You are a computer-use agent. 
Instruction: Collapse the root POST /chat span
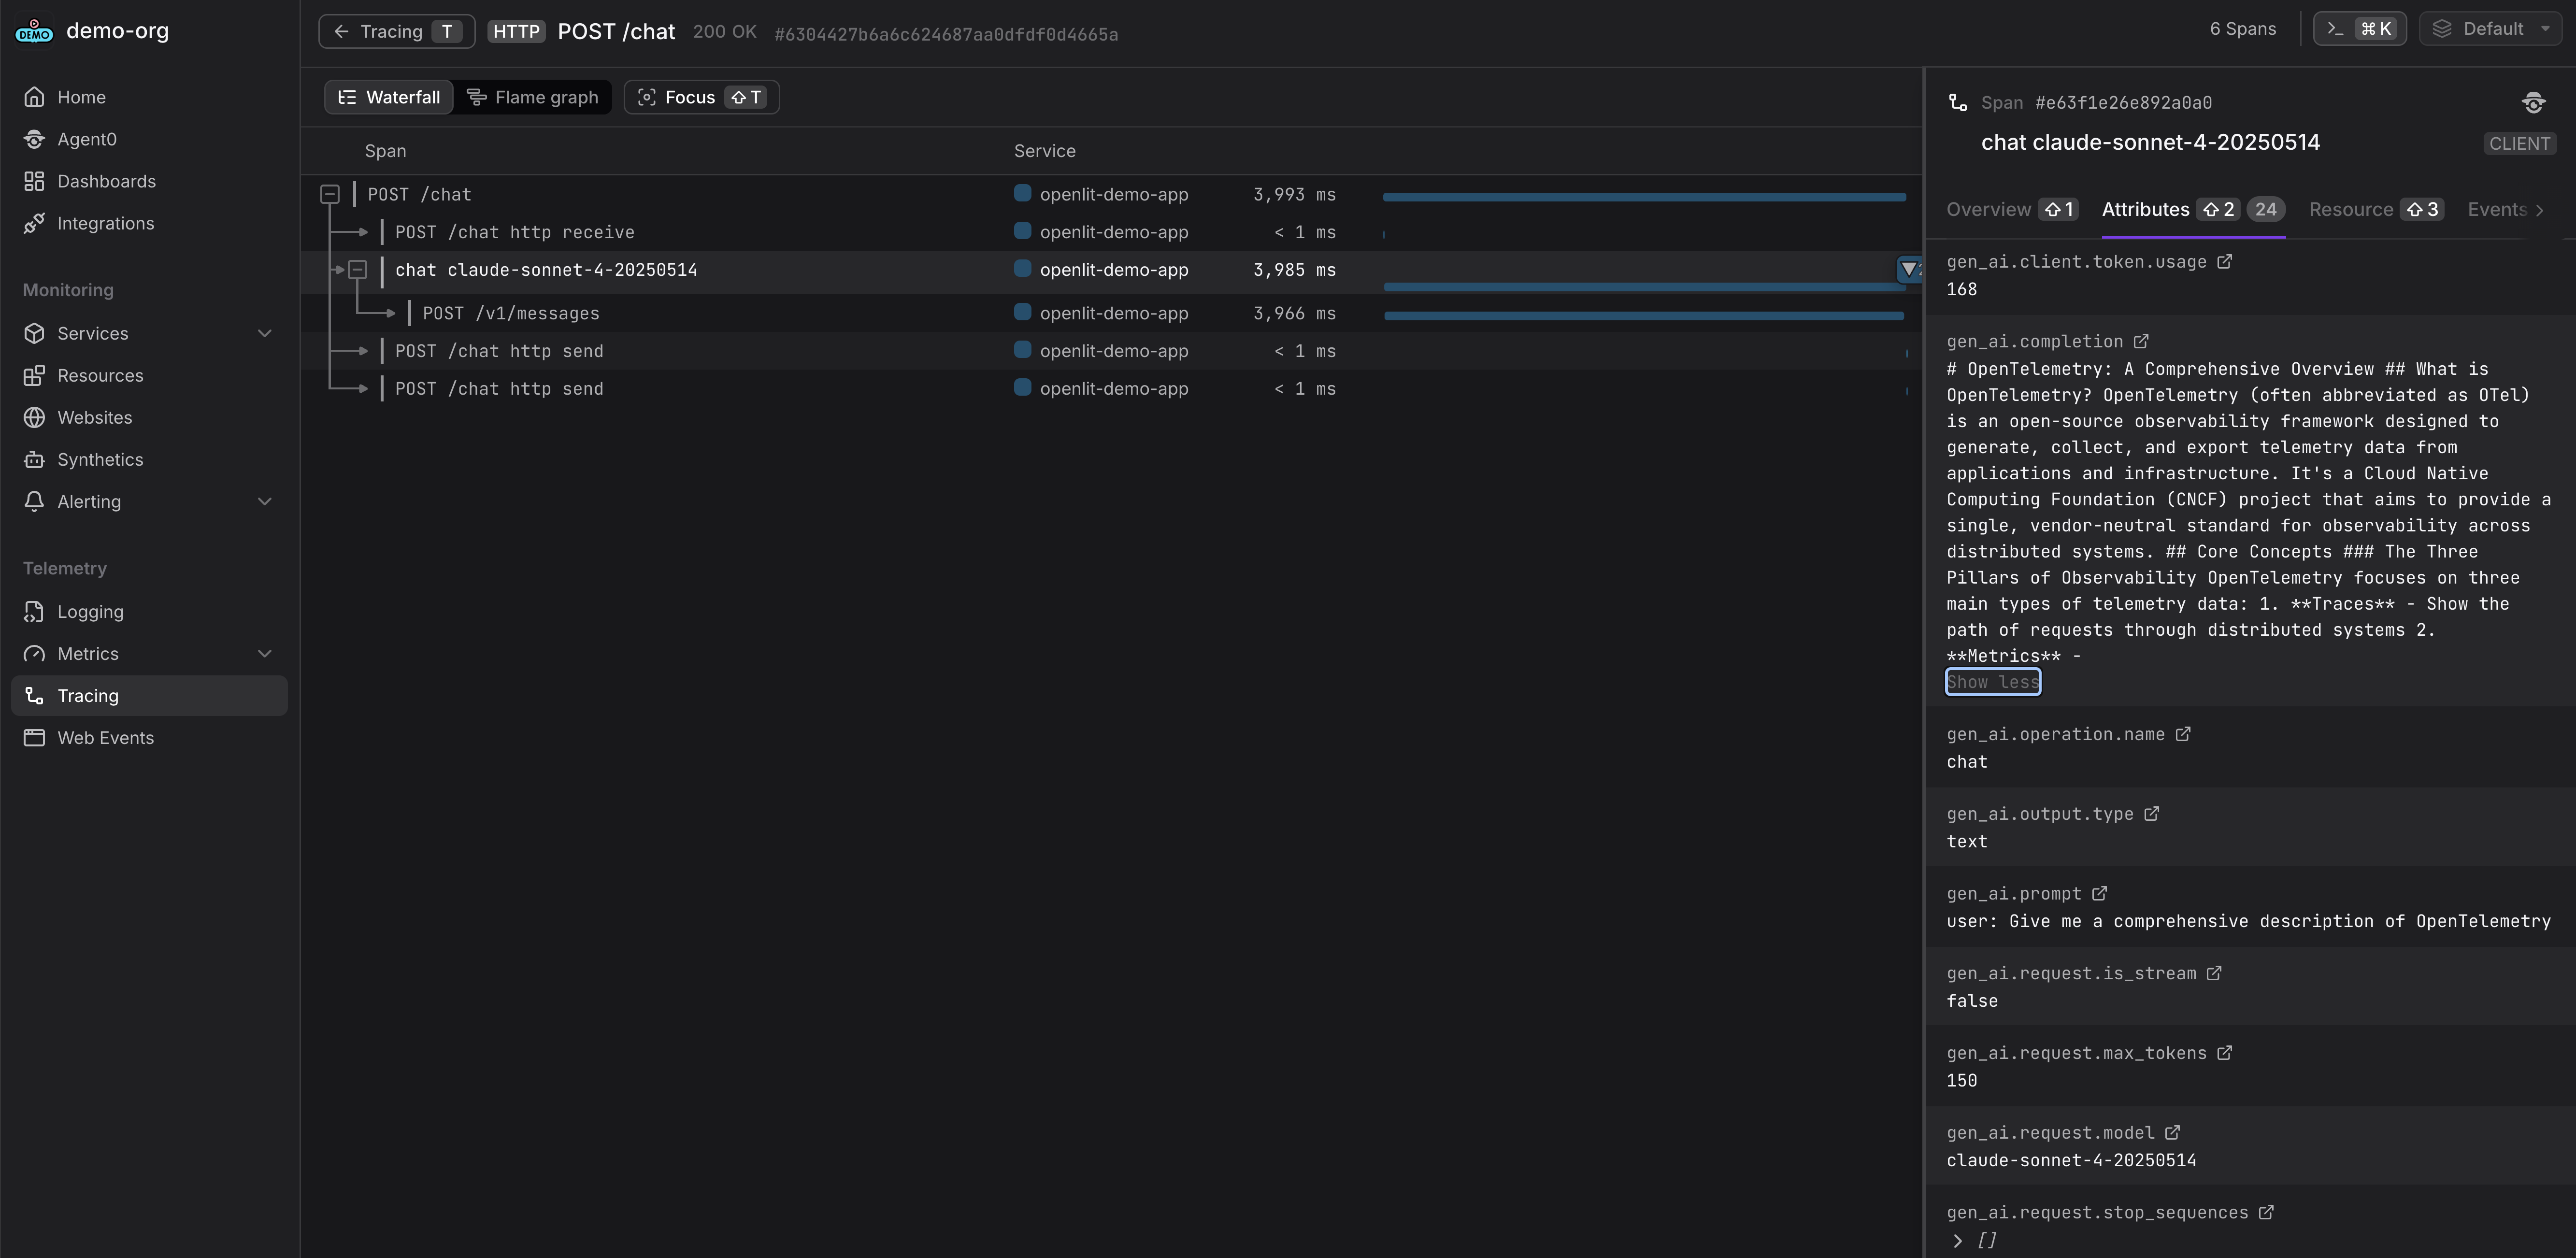click(330, 195)
